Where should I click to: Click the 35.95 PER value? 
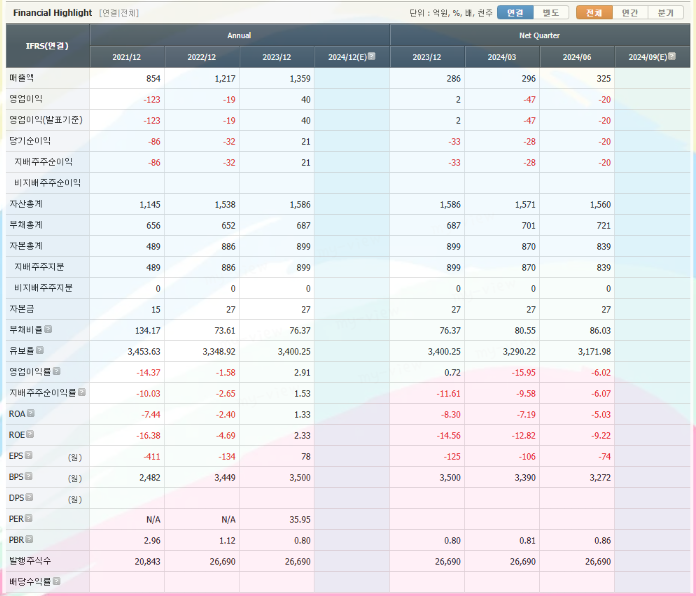click(x=300, y=519)
